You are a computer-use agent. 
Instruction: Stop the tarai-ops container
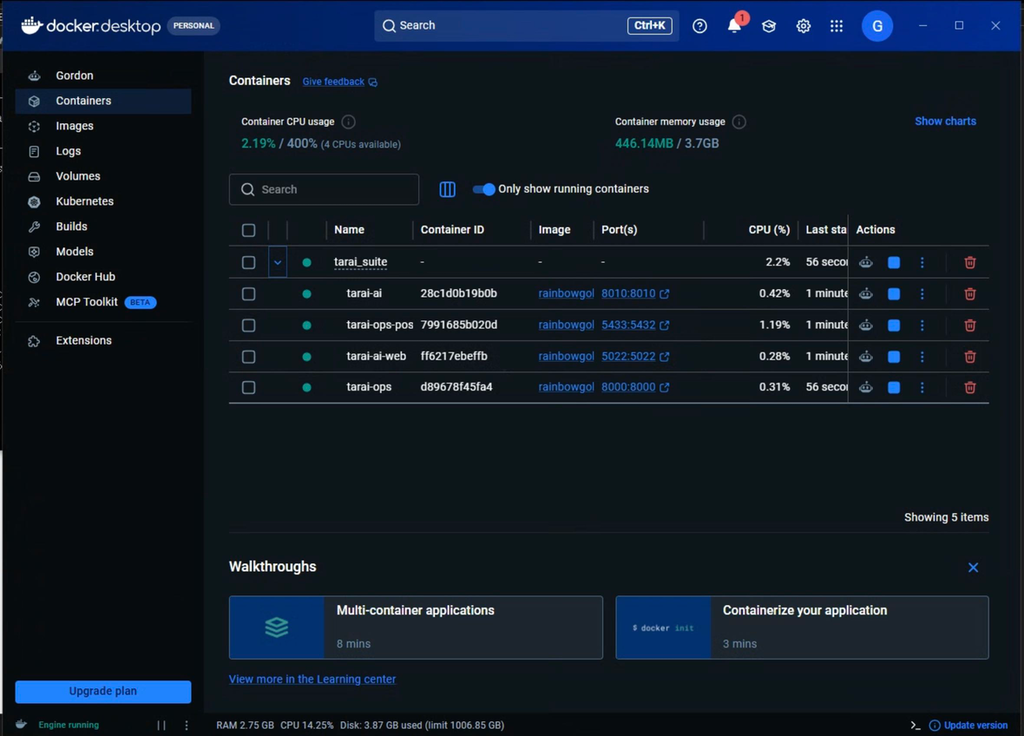(x=894, y=387)
